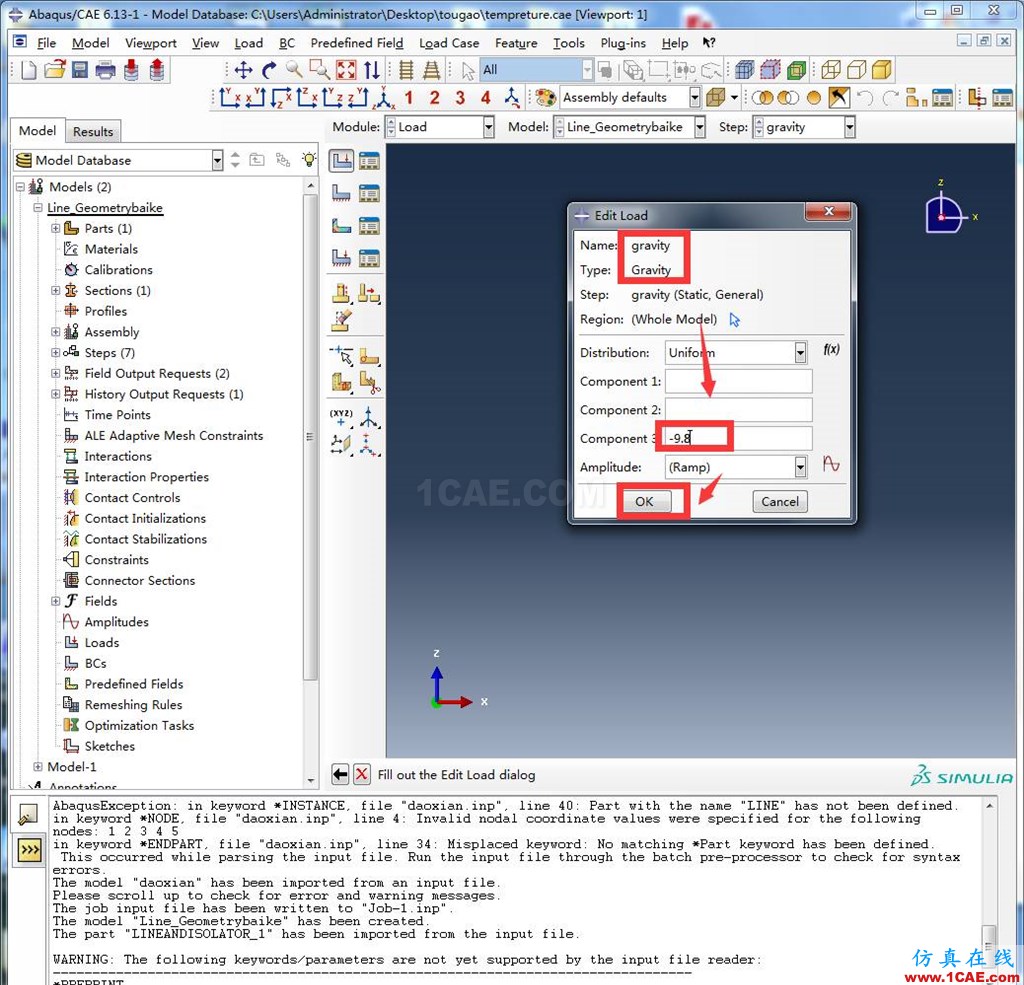Select the Interaction Properties tree item
1024x985 pixels.
146,477
